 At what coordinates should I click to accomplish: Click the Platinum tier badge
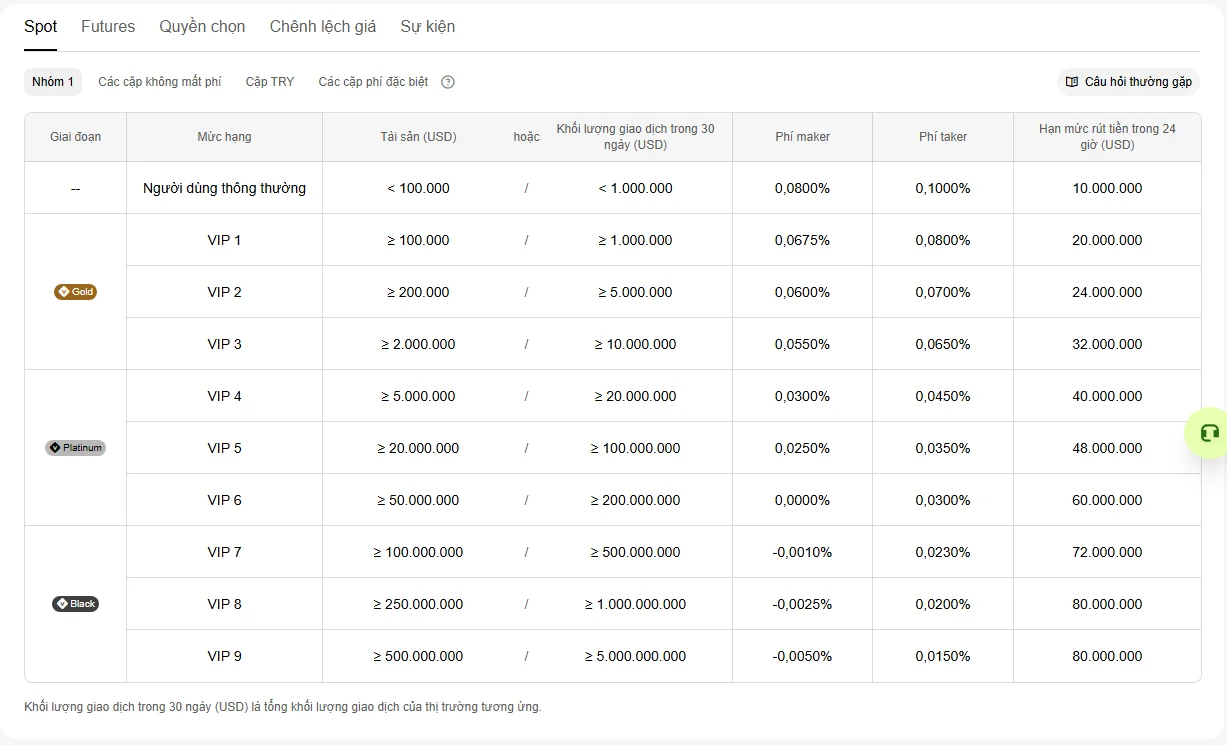click(76, 448)
